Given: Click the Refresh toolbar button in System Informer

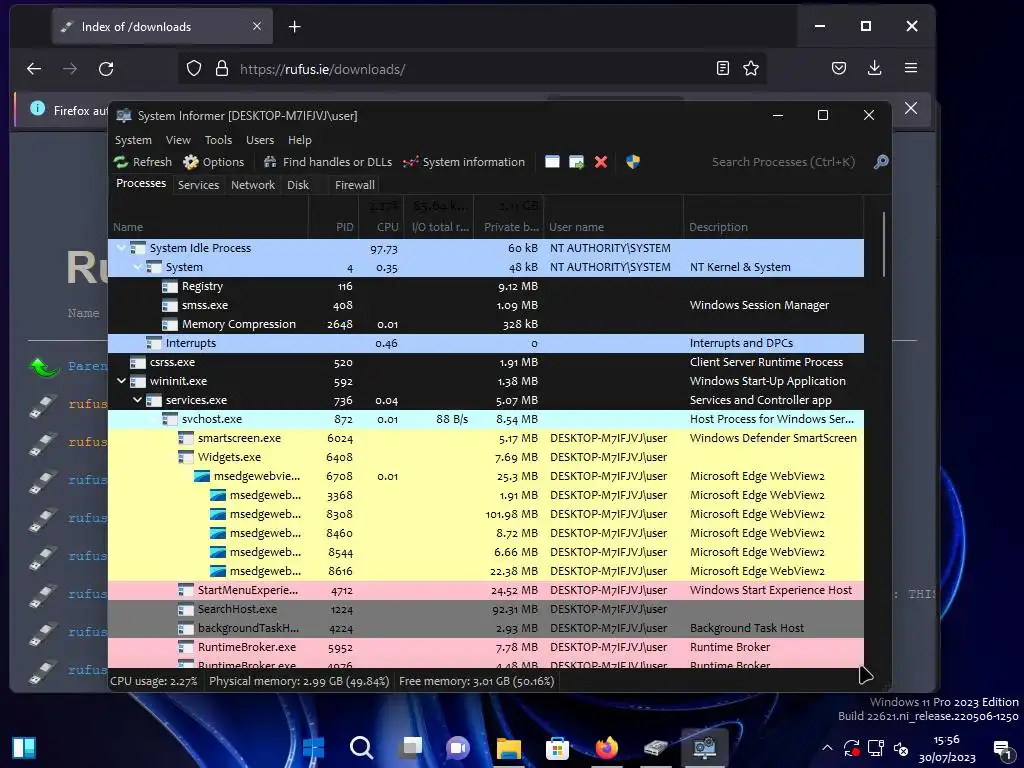Looking at the screenshot, I should [x=142, y=162].
